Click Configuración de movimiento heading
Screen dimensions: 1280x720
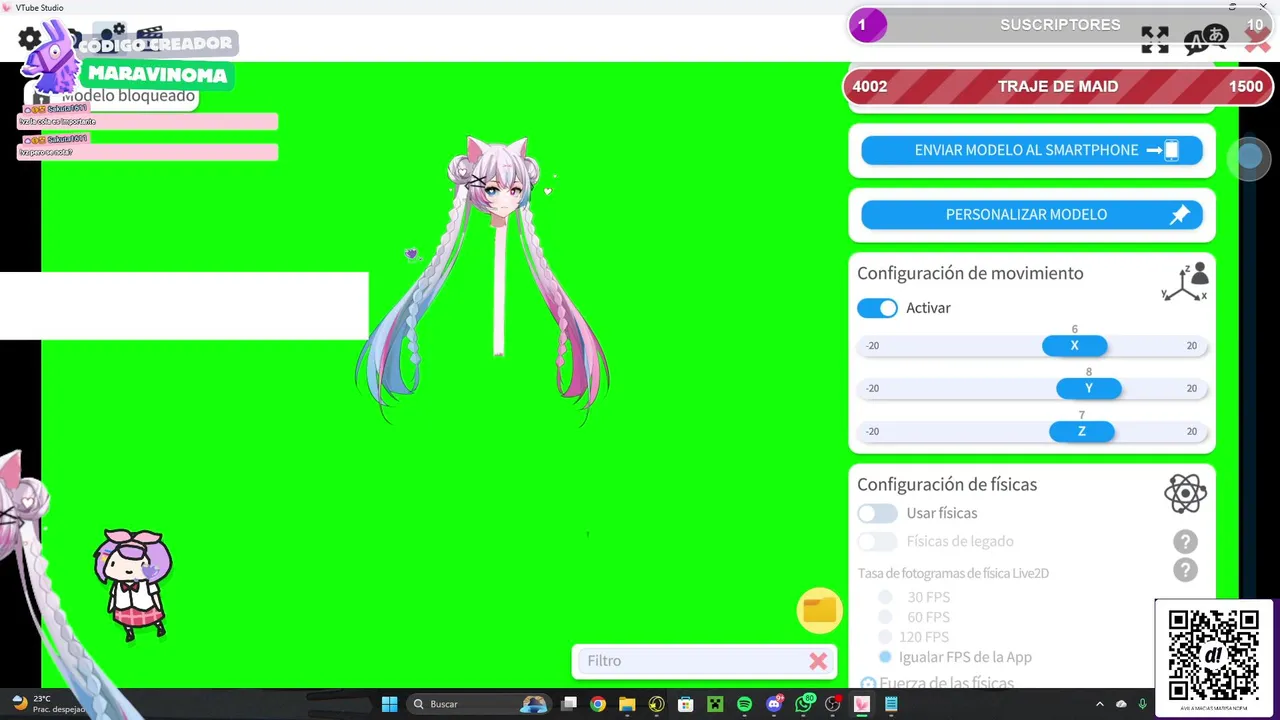970,273
